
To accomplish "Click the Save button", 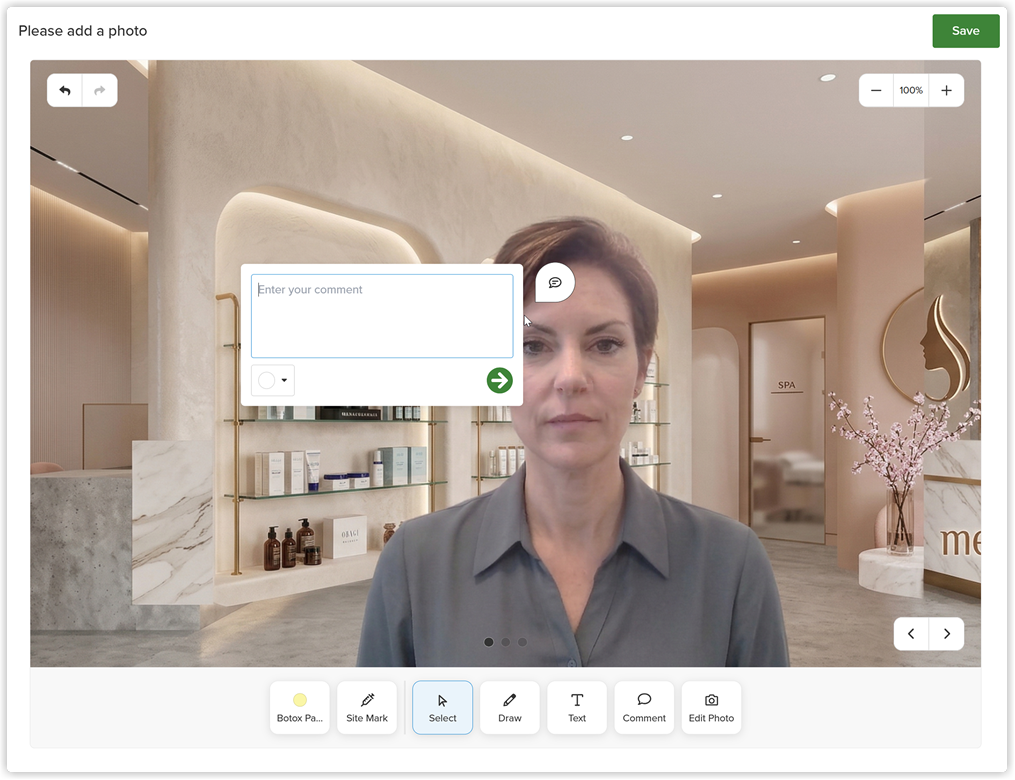I will 965,31.
